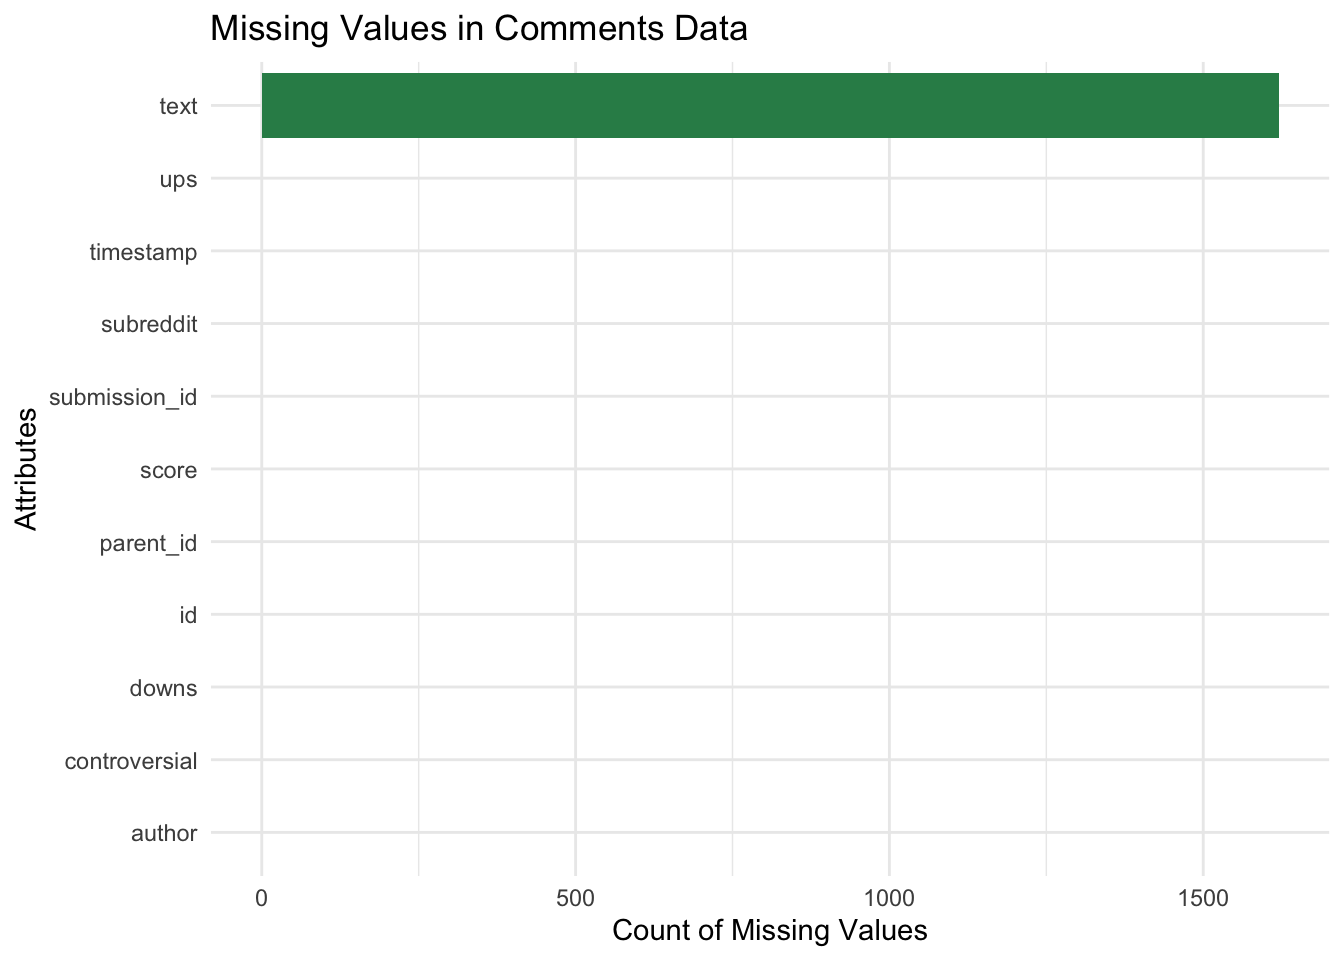
Task: Click the "score" attribute label
Action: tap(168, 470)
